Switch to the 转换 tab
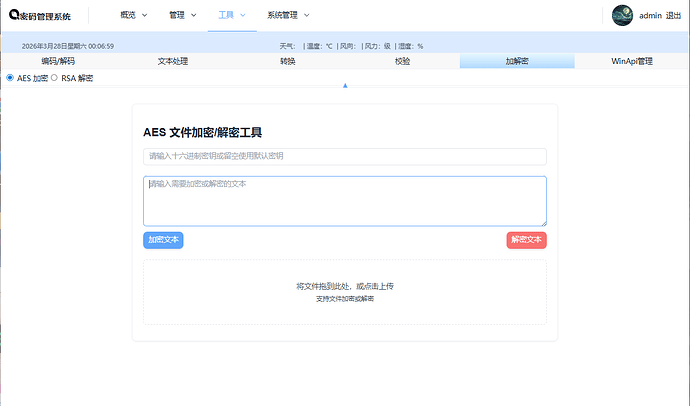The image size is (690, 406). click(288, 61)
